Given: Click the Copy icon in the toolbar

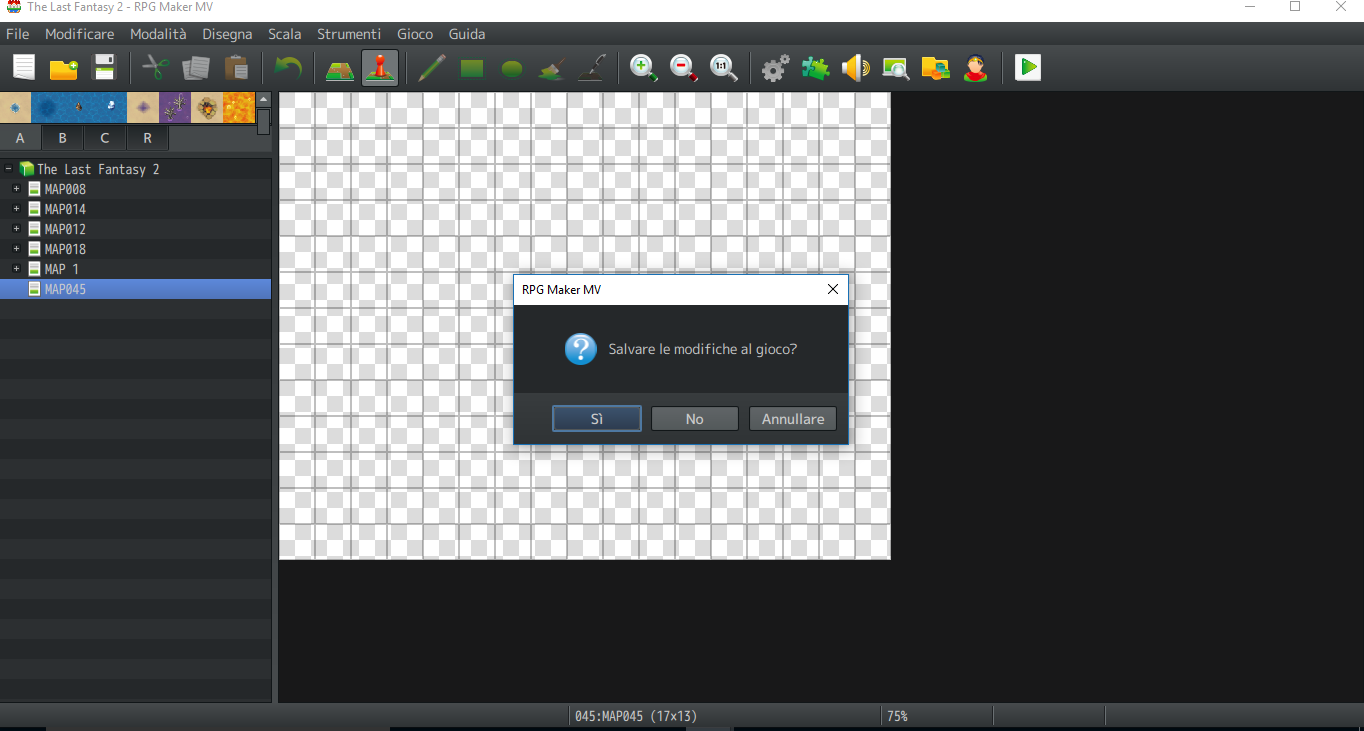Looking at the screenshot, I should click(196, 68).
